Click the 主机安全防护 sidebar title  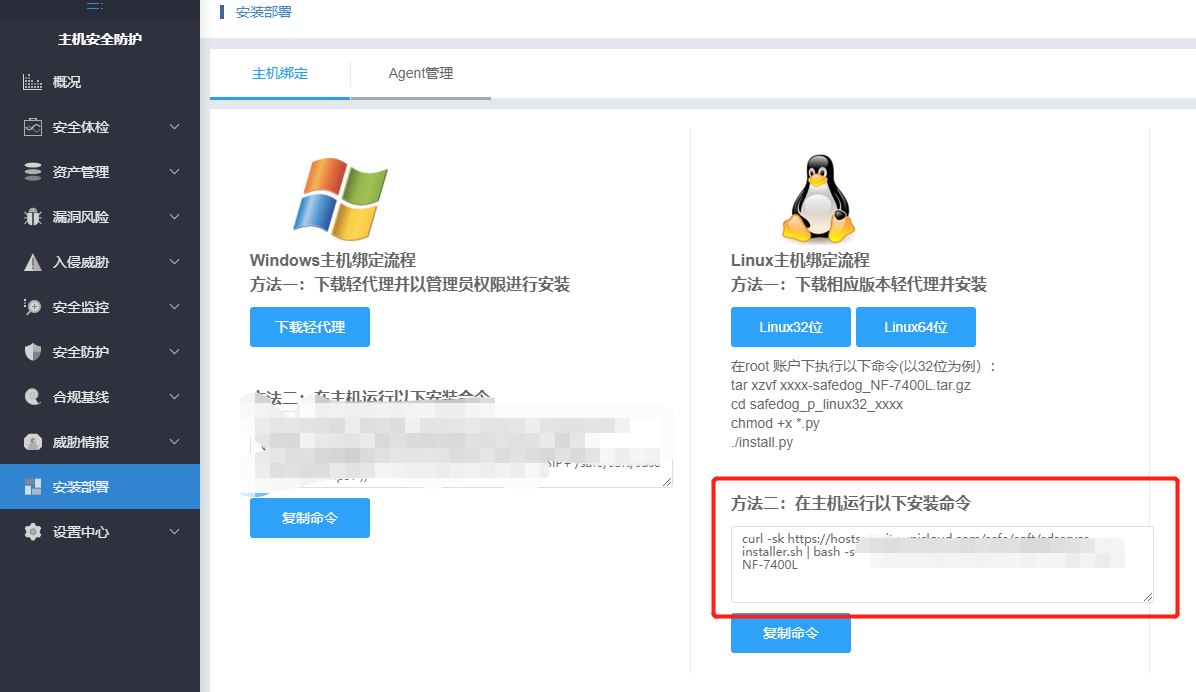(x=100, y=39)
